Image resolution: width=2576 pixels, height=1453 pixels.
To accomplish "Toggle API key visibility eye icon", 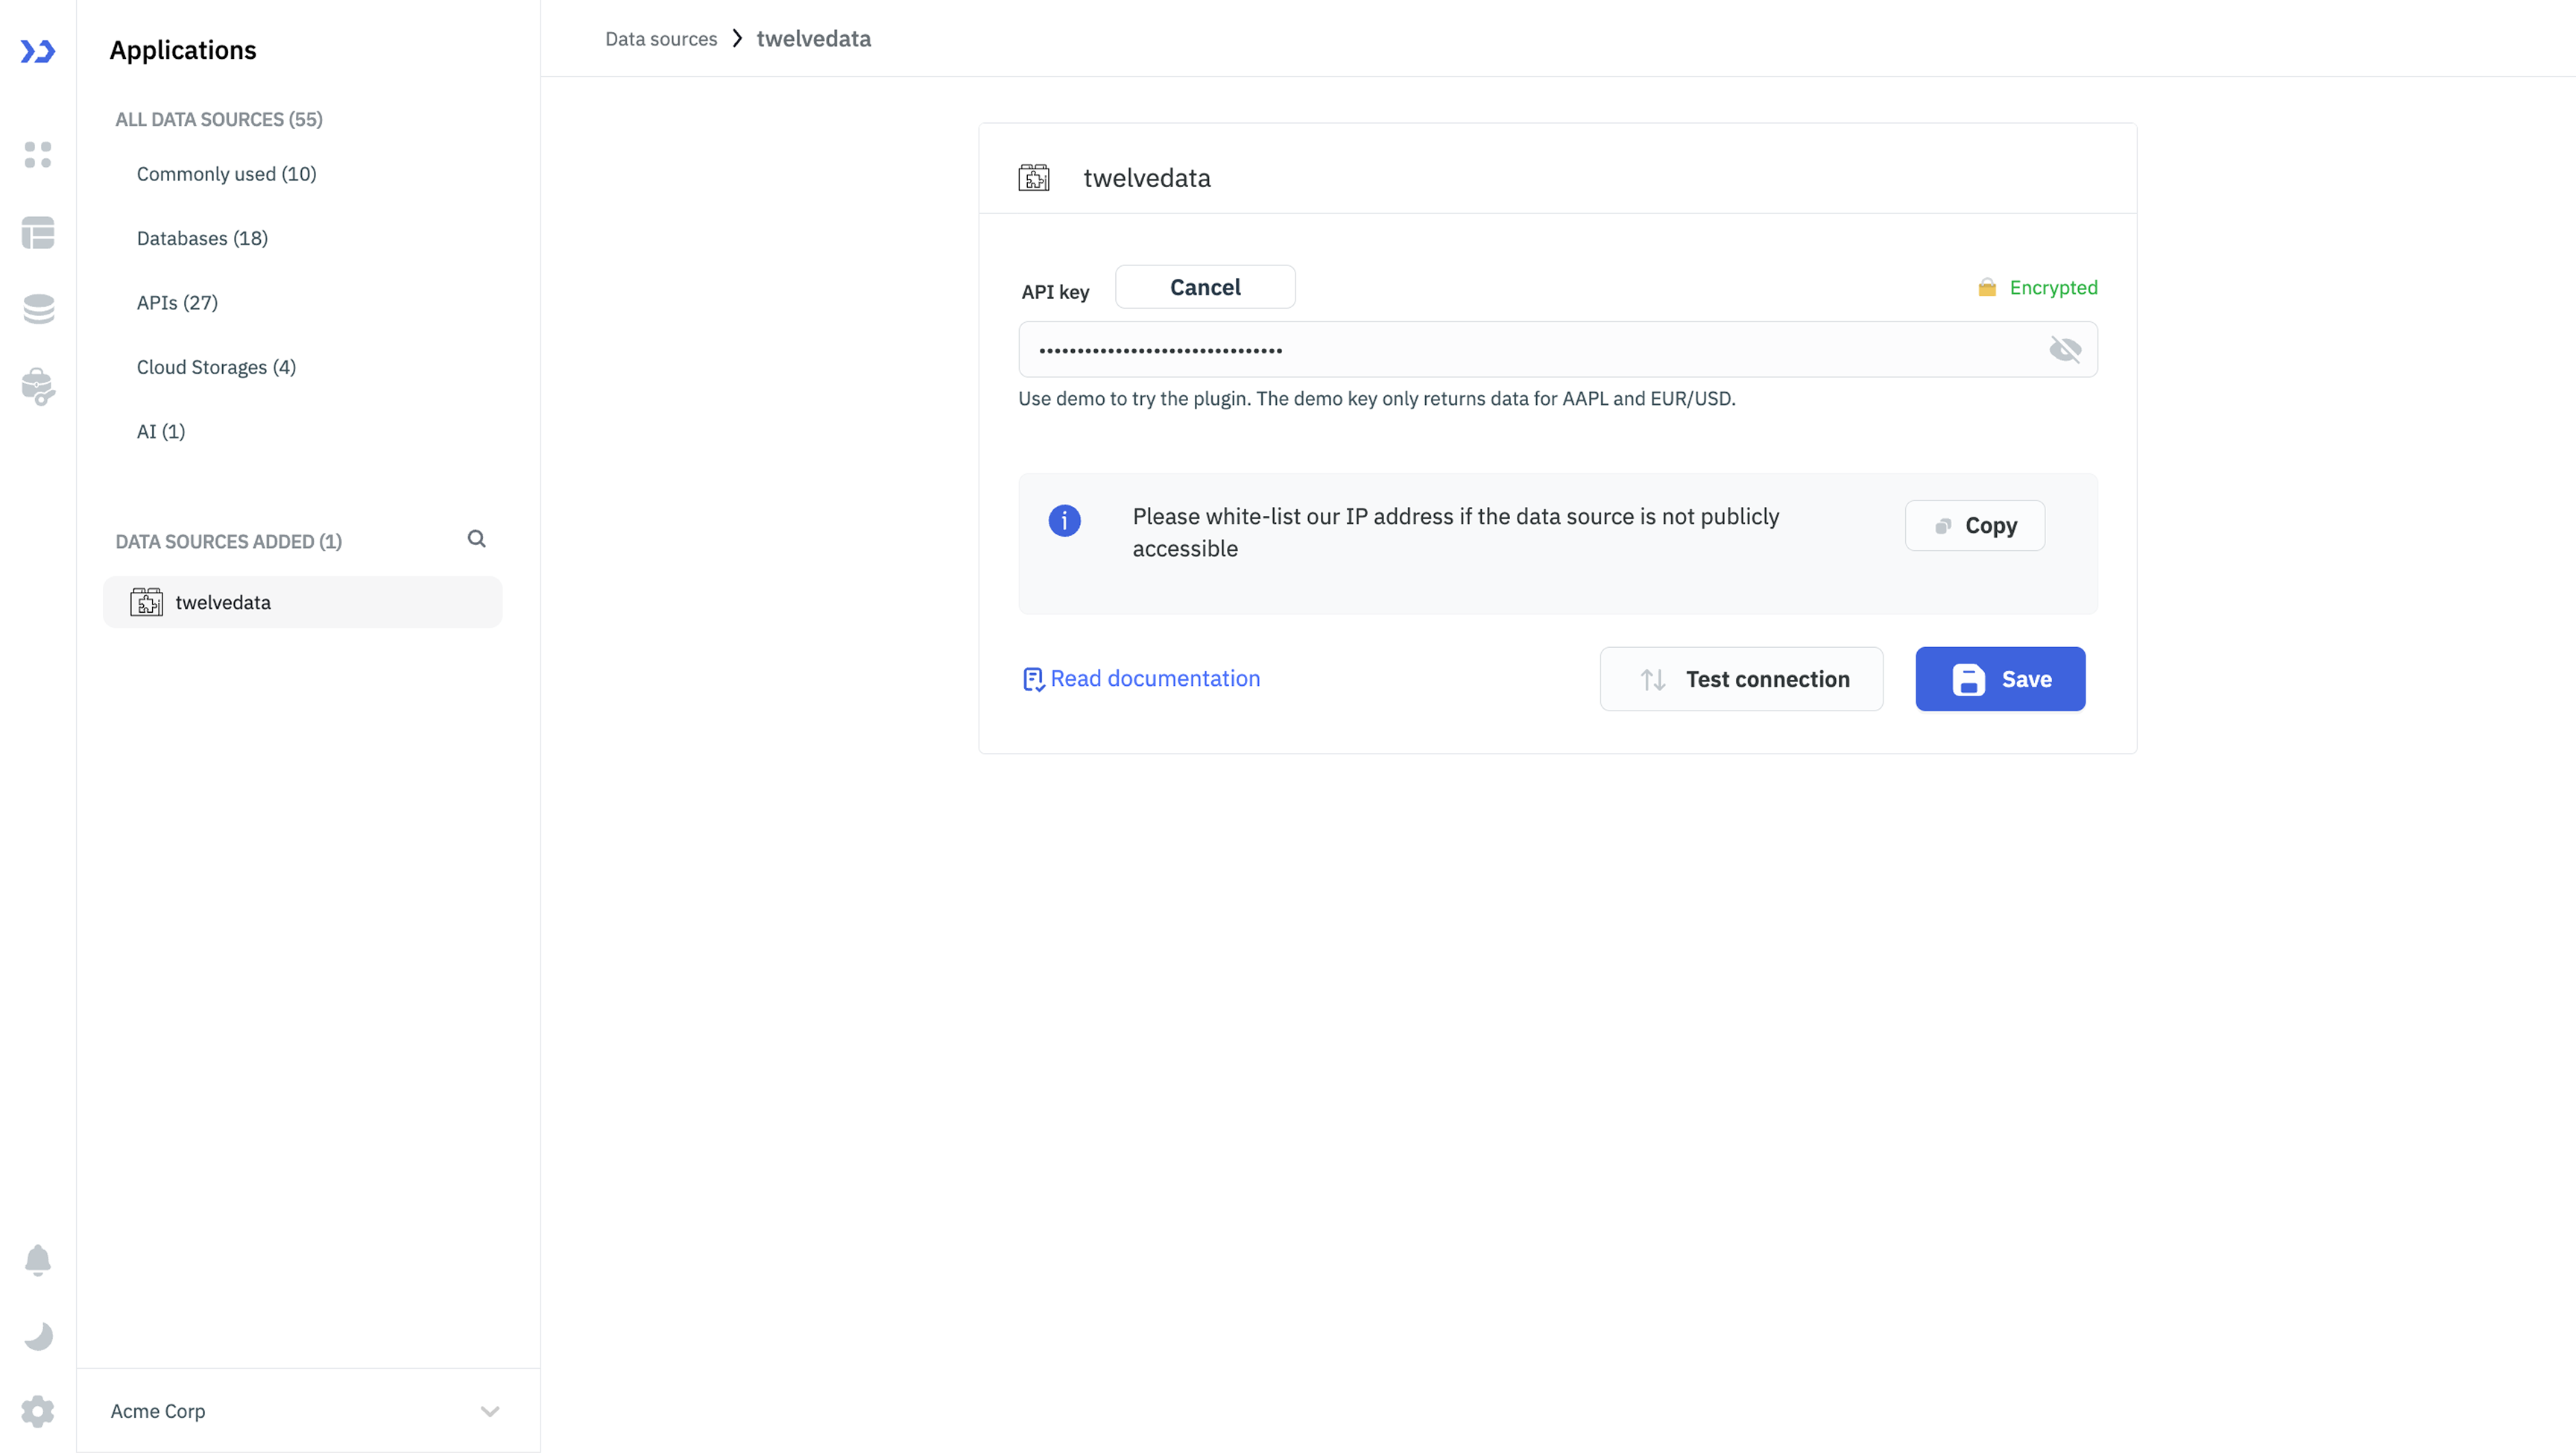I will pyautogui.click(x=2065, y=350).
